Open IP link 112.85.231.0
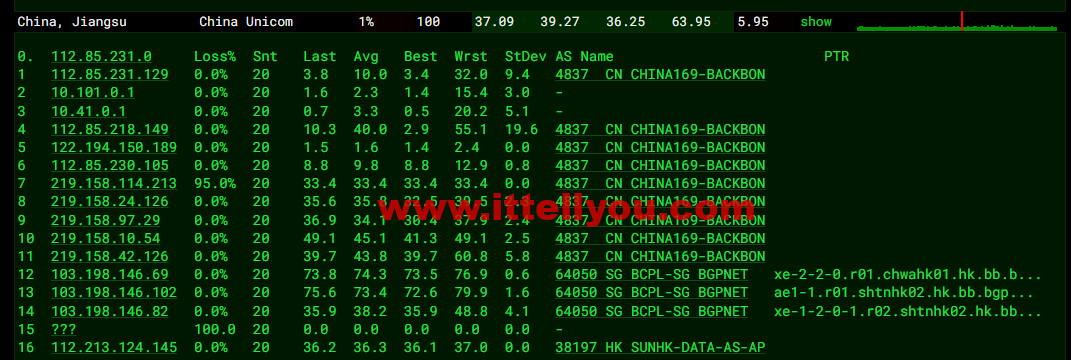Image resolution: width=1071 pixels, height=360 pixels. coord(101,57)
